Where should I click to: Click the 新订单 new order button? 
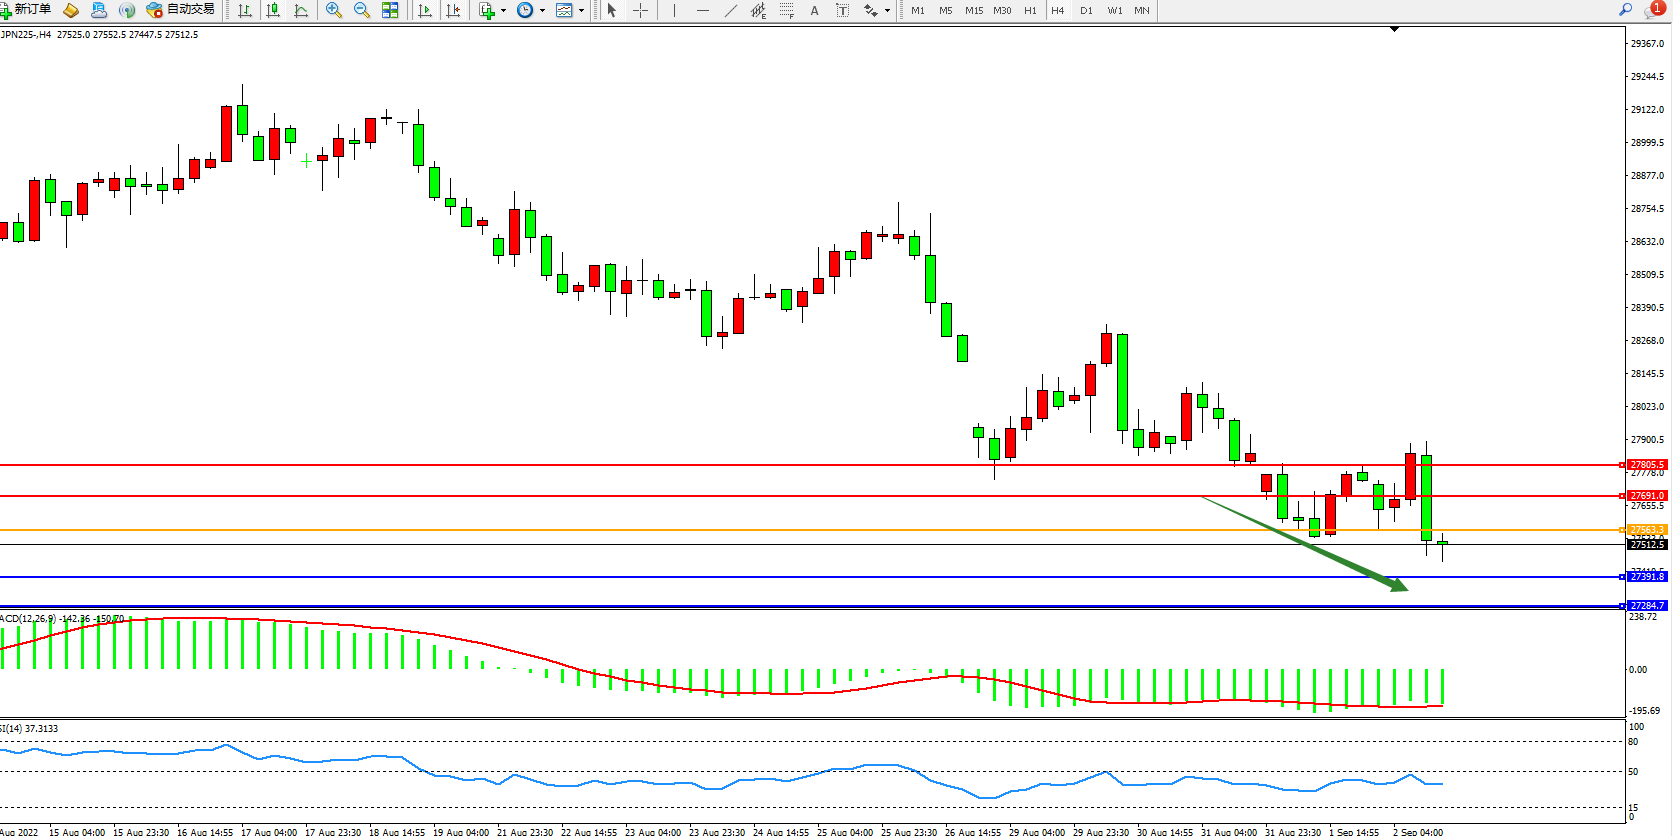27,10
